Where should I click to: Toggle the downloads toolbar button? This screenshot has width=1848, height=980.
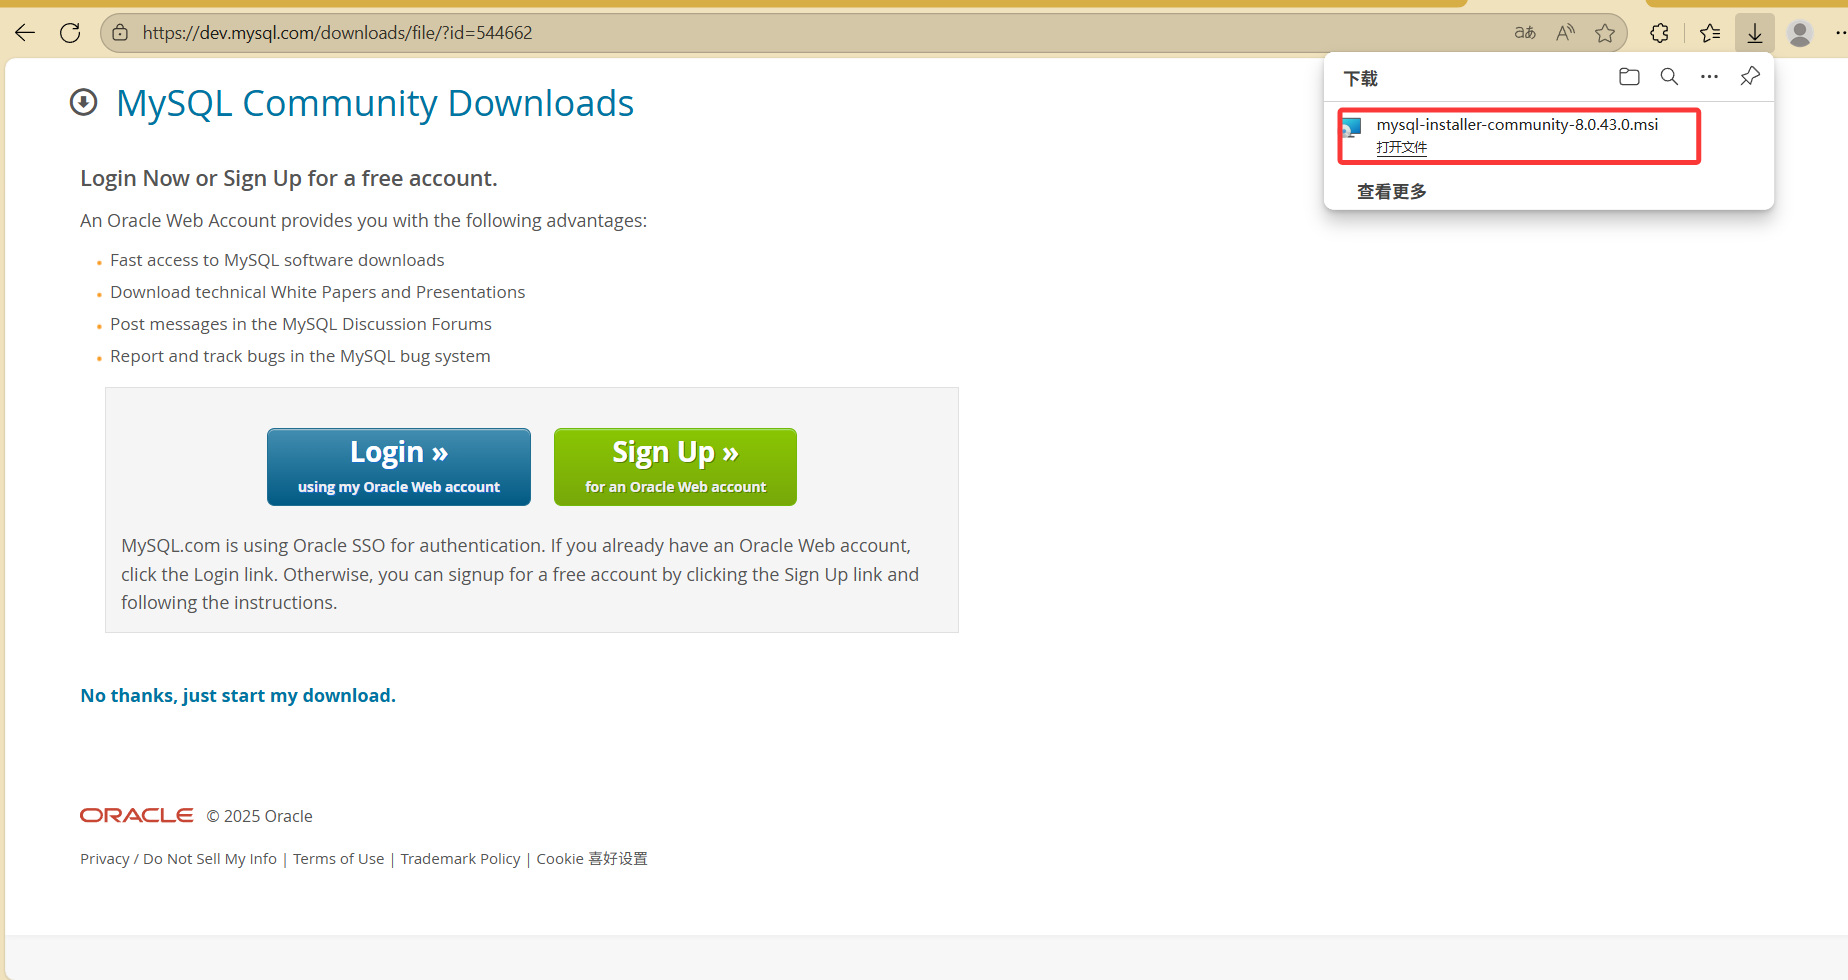(x=1755, y=33)
